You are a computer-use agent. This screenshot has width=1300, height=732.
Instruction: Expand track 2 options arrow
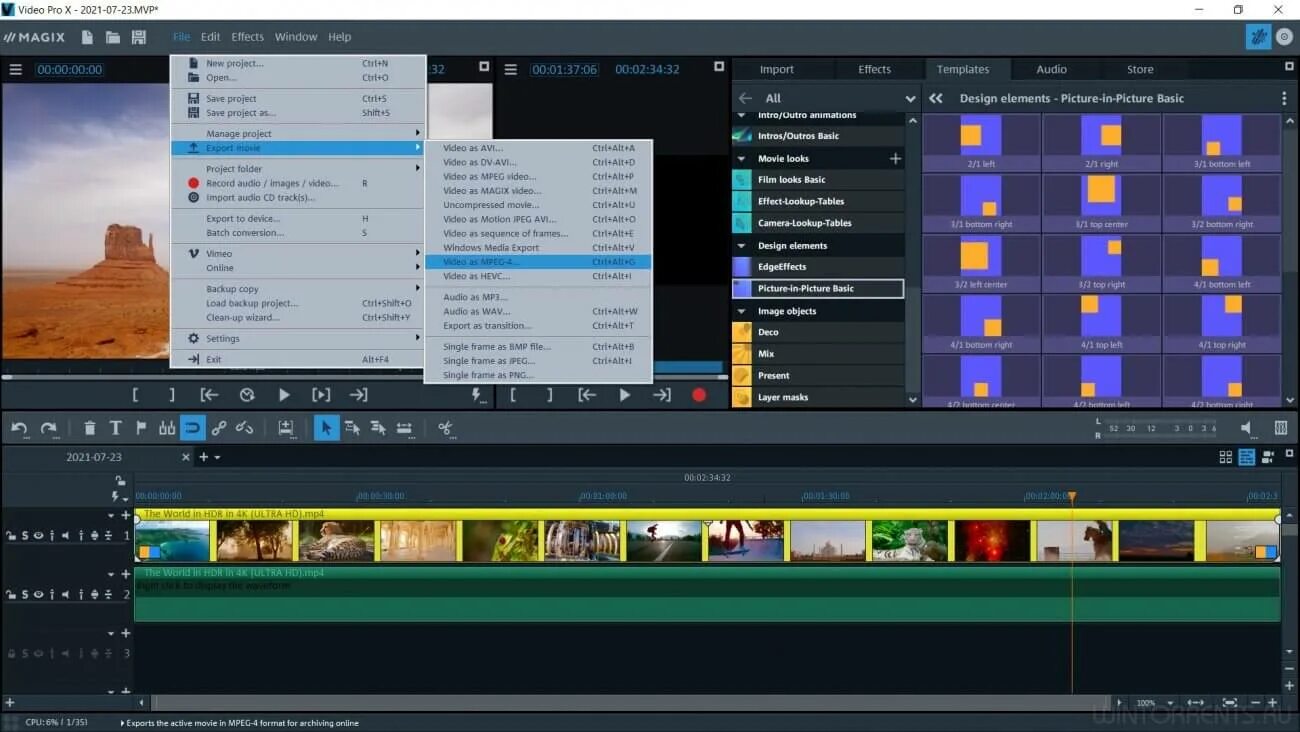[111, 574]
